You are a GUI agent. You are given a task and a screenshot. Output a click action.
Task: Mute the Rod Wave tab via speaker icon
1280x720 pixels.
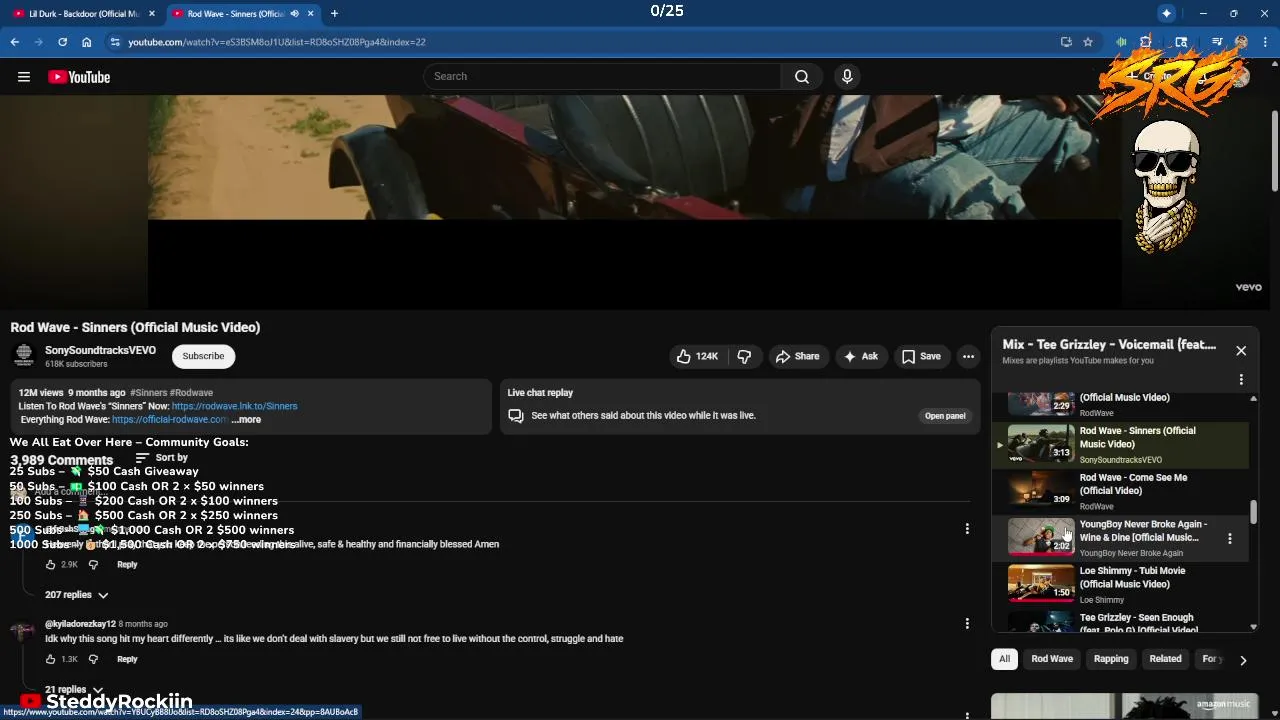coord(294,13)
